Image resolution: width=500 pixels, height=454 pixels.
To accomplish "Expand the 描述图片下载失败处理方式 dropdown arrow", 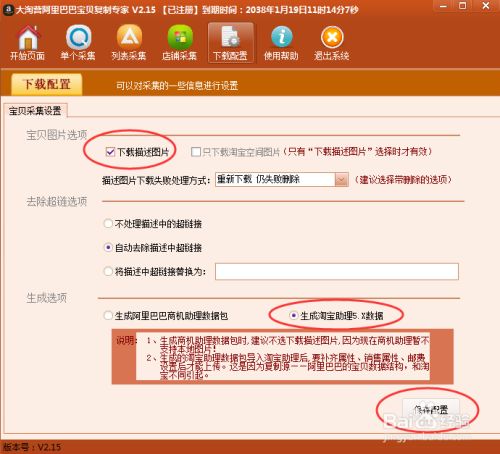I will [x=341, y=180].
